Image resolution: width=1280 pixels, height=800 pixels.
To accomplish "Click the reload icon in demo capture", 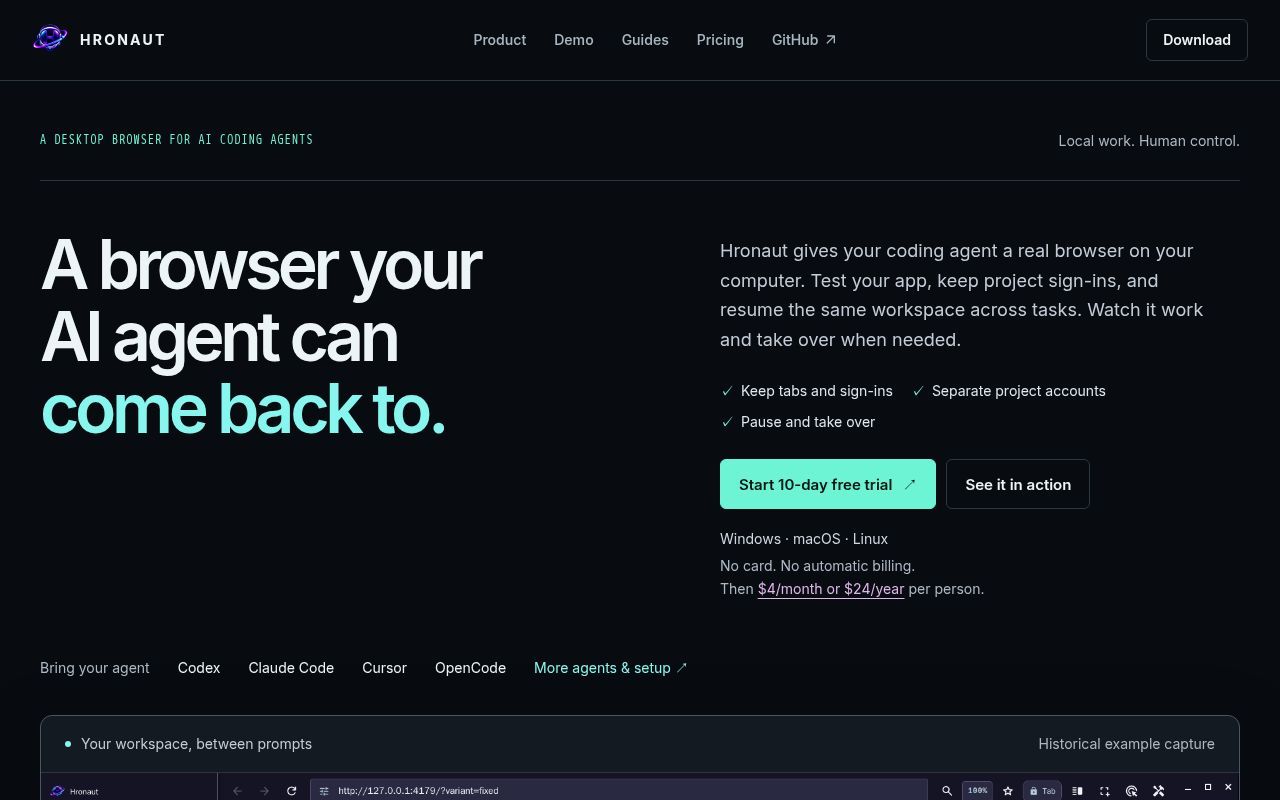I will 292,791.
